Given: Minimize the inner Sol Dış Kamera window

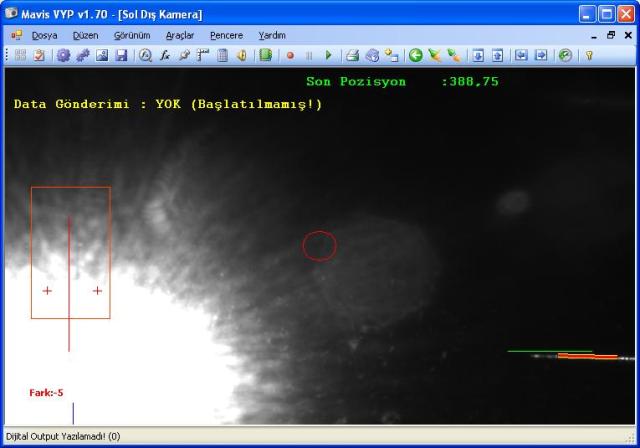Looking at the screenshot, I should pyautogui.click(x=594, y=36).
